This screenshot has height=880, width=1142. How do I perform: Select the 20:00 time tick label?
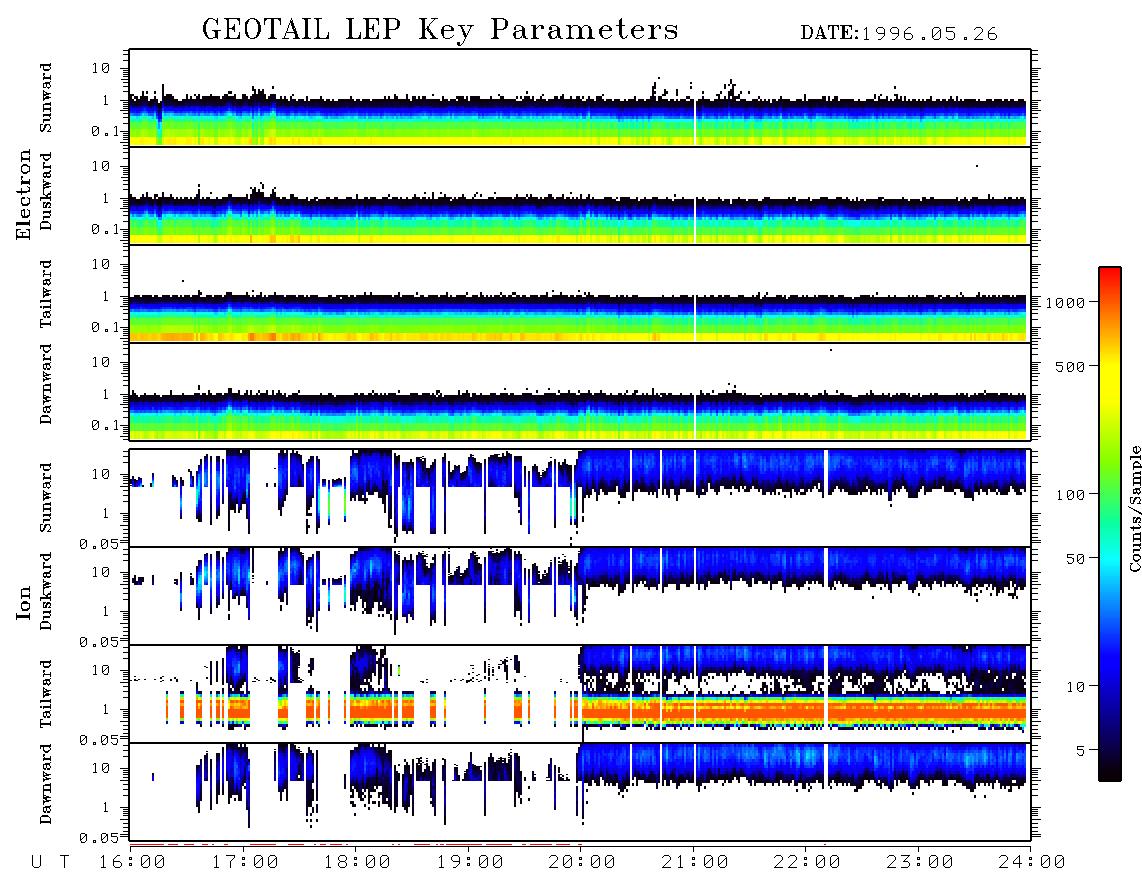(582, 863)
